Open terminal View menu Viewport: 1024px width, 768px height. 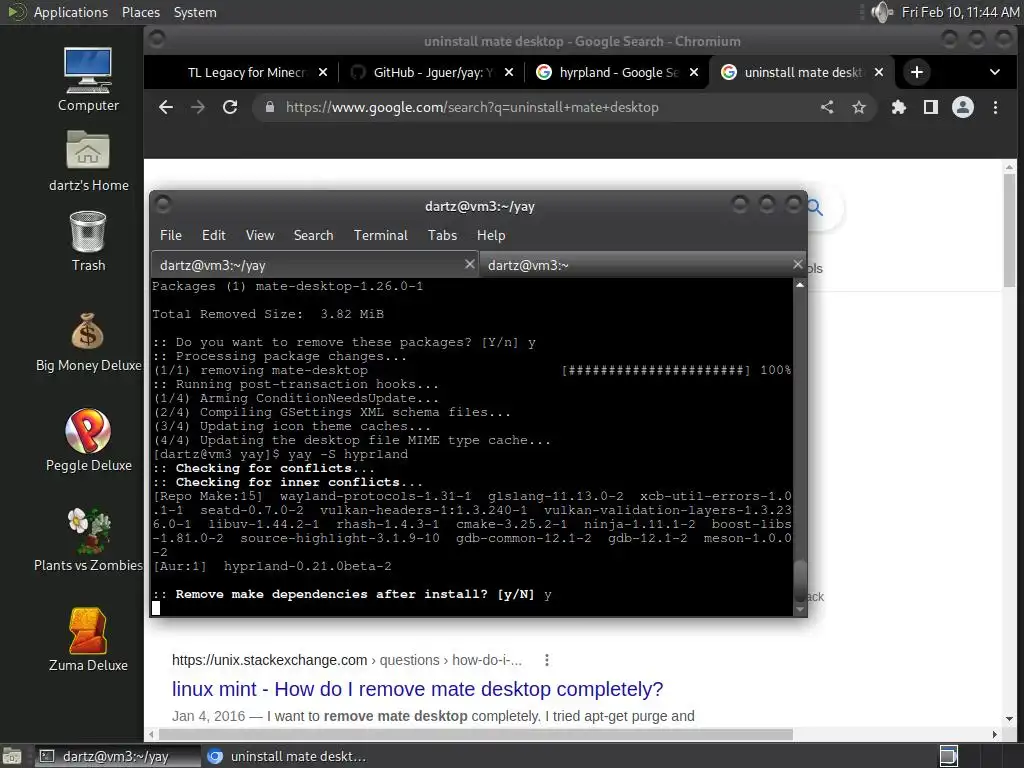coord(259,235)
